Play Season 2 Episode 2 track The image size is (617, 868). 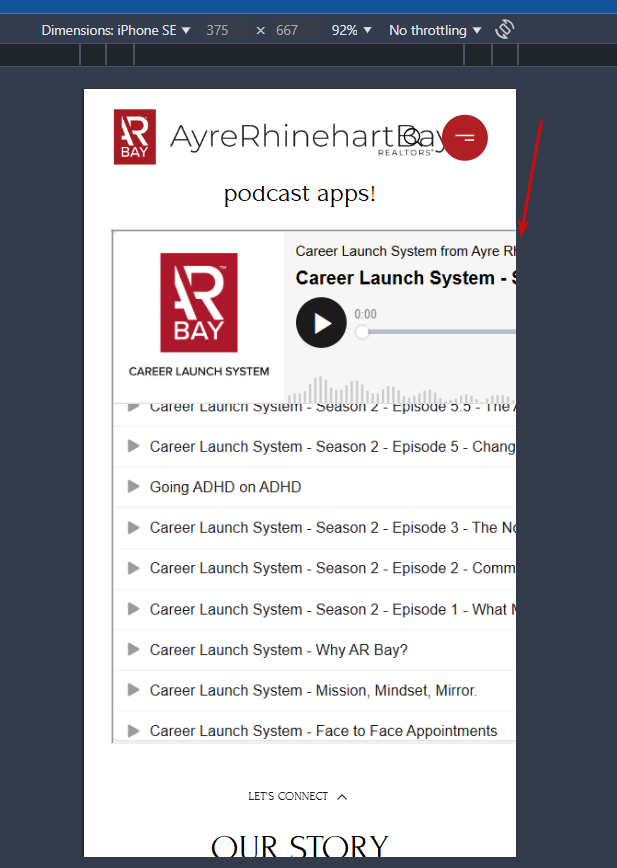(x=133, y=568)
